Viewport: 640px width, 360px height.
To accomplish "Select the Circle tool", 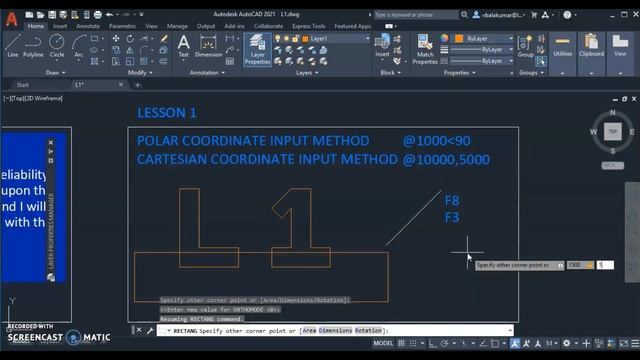I will [57, 46].
